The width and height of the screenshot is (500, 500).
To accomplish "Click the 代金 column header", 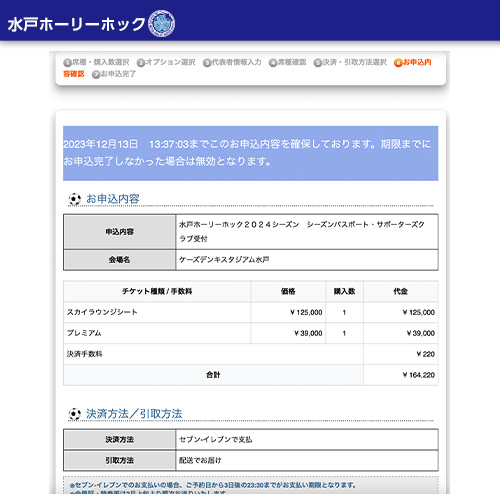I will 401,291.
